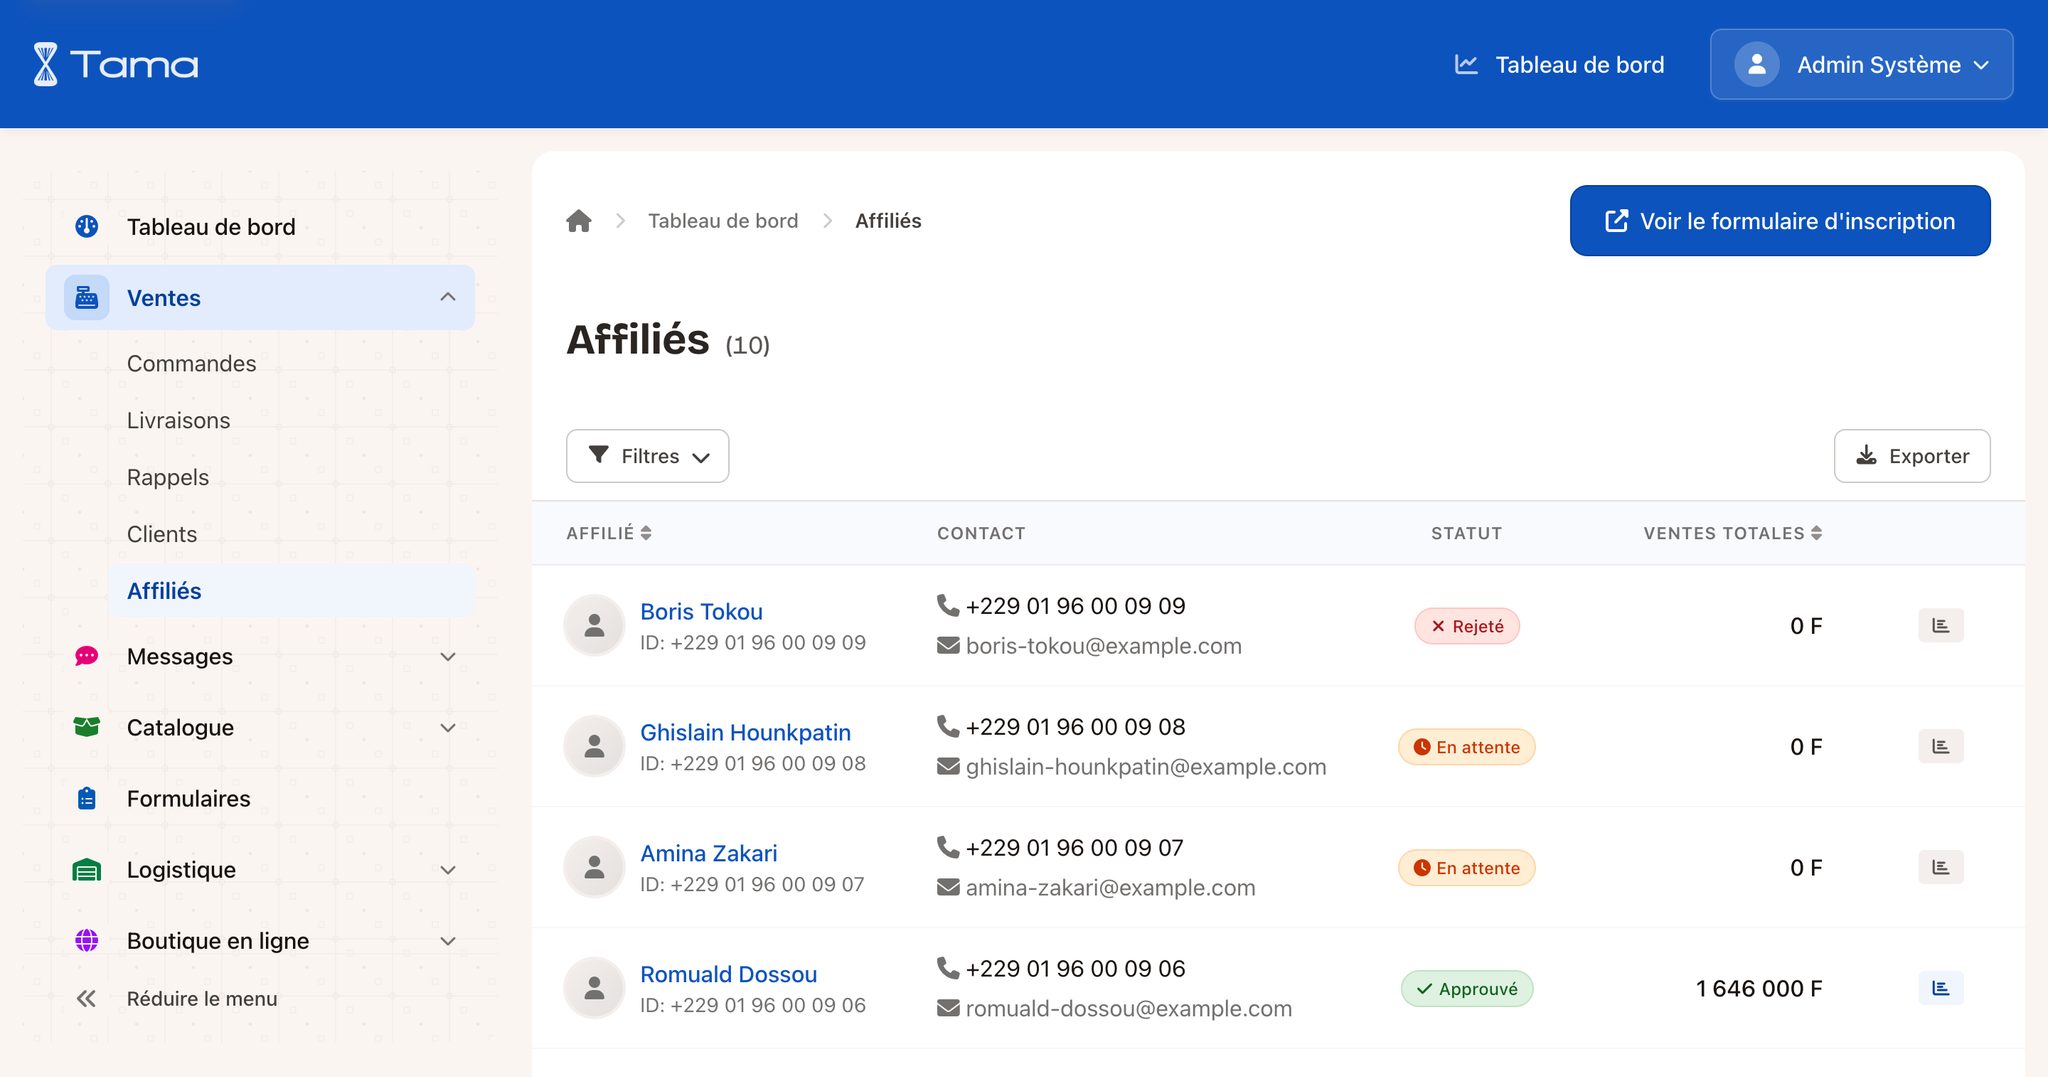Open stats icon for Romuald Dossou
Viewport: 2048px width, 1077px height.
(x=1940, y=989)
